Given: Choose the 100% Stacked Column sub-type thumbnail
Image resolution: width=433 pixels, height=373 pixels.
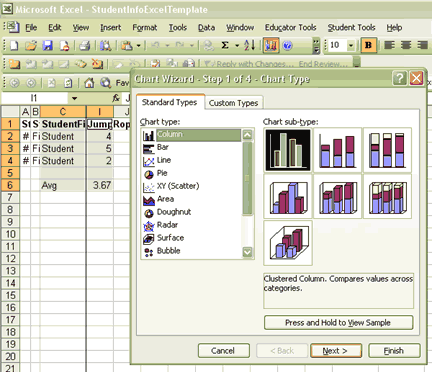Looking at the screenshot, I should coord(387,150).
